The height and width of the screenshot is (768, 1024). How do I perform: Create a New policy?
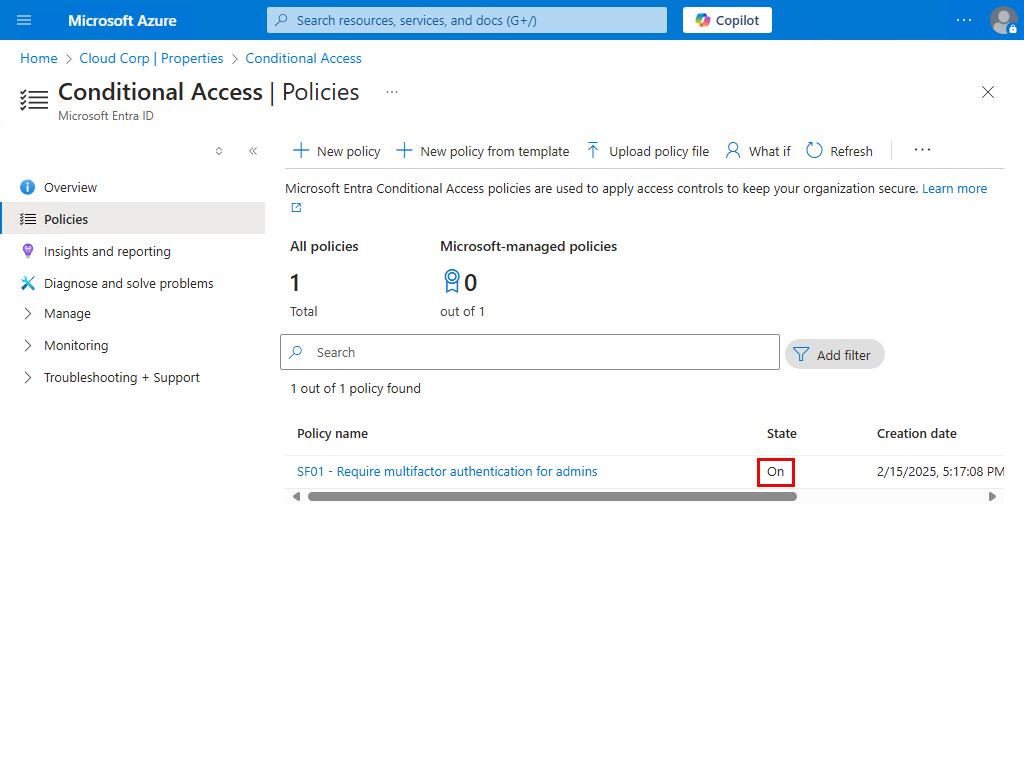tap(336, 151)
